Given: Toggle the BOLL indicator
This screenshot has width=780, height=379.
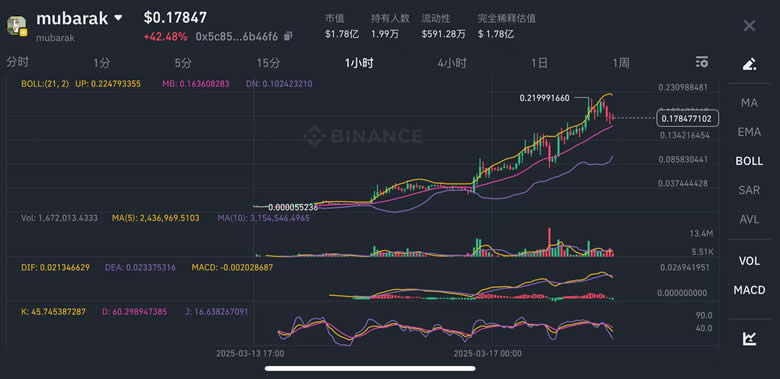Looking at the screenshot, I should pos(749,161).
